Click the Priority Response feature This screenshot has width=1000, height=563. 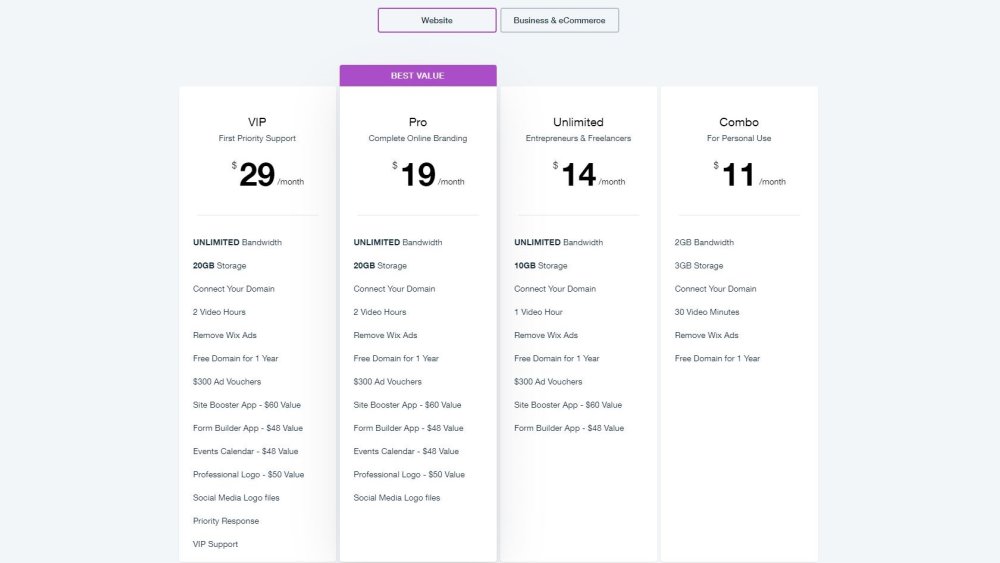226,521
